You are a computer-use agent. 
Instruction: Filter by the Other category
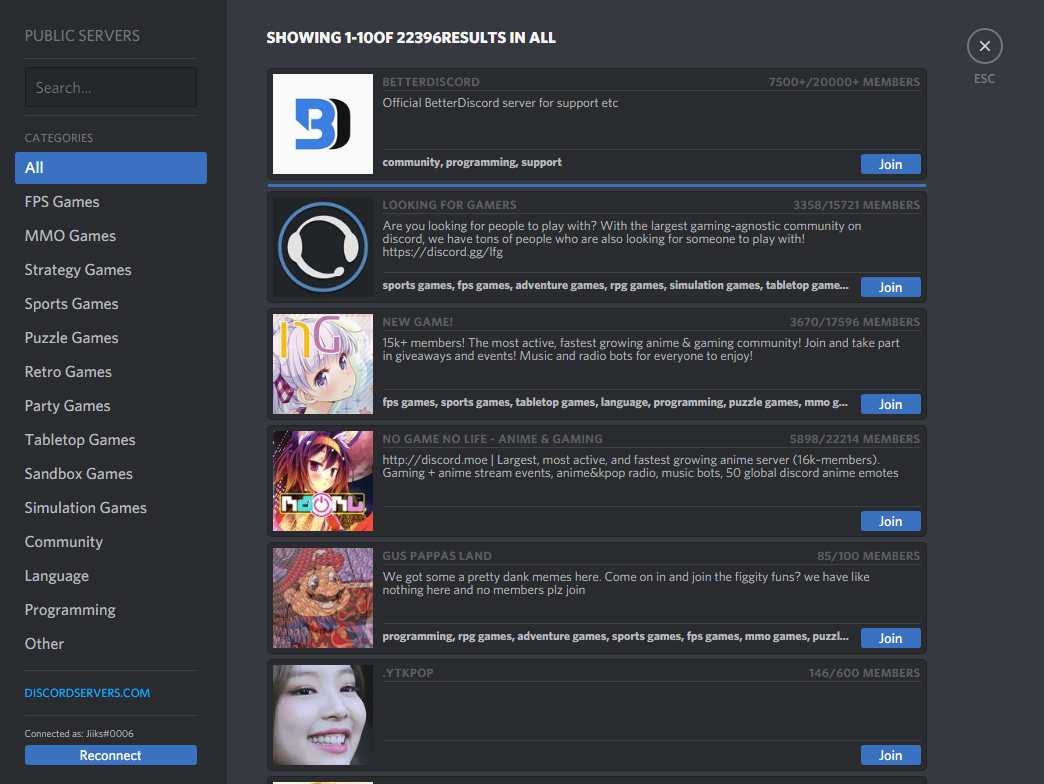(111, 644)
